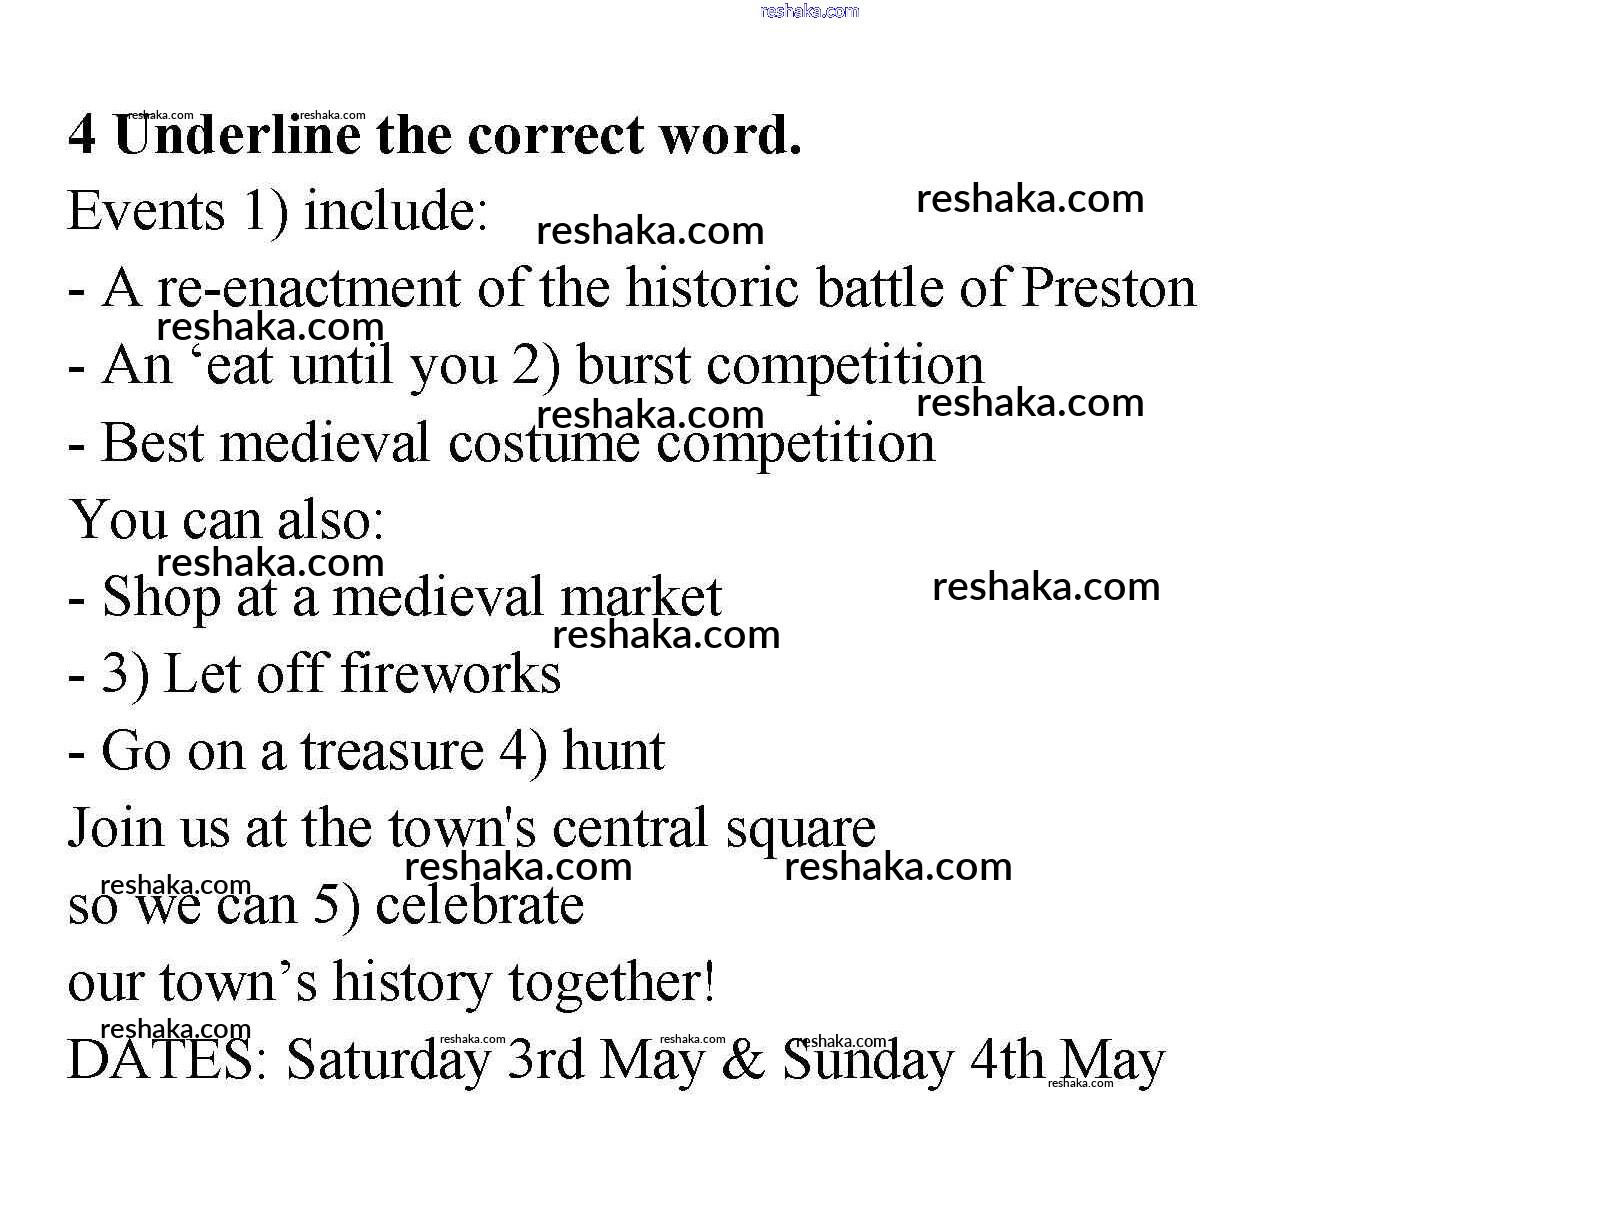Select the word "hunt" after number 4)
This screenshot has width=1618, height=1206.
(x=613, y=751)
